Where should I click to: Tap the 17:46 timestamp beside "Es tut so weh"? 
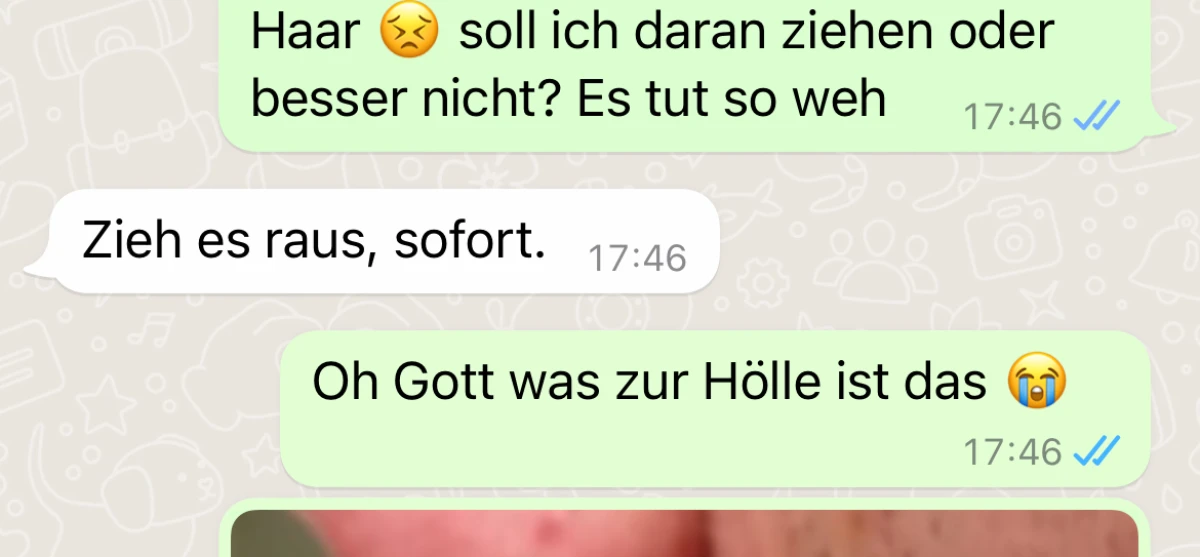[1013, 118]
